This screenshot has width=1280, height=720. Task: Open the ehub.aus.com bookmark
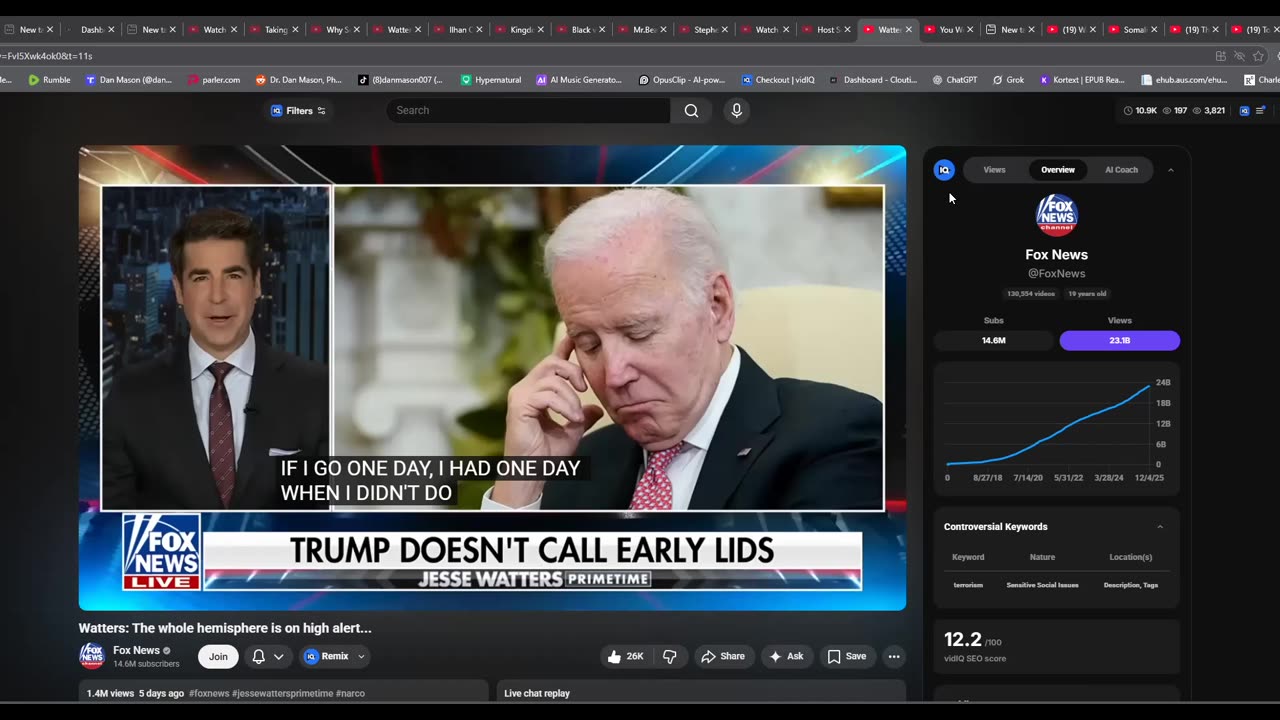point(1184,80)
